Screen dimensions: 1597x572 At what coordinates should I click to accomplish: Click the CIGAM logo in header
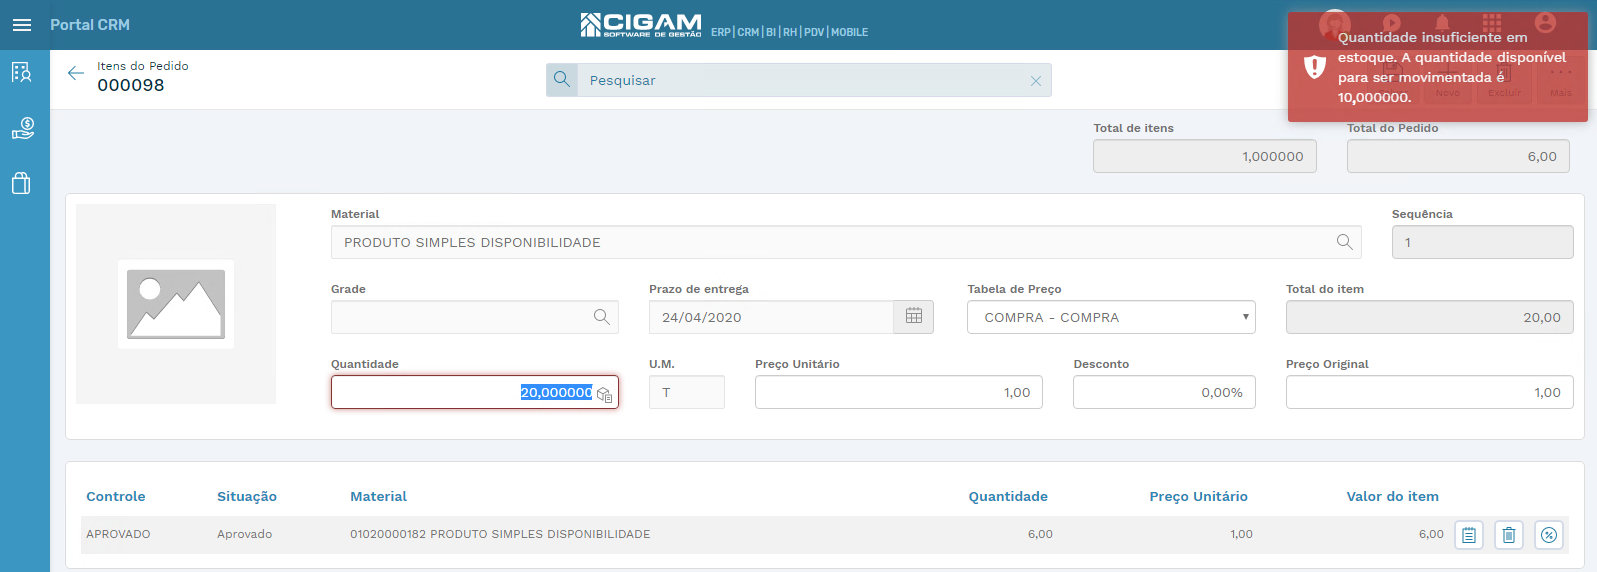[x=641, y=25]
